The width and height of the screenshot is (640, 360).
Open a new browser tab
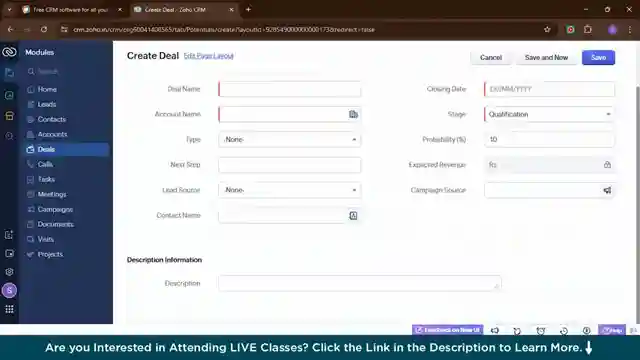(248, 9)
